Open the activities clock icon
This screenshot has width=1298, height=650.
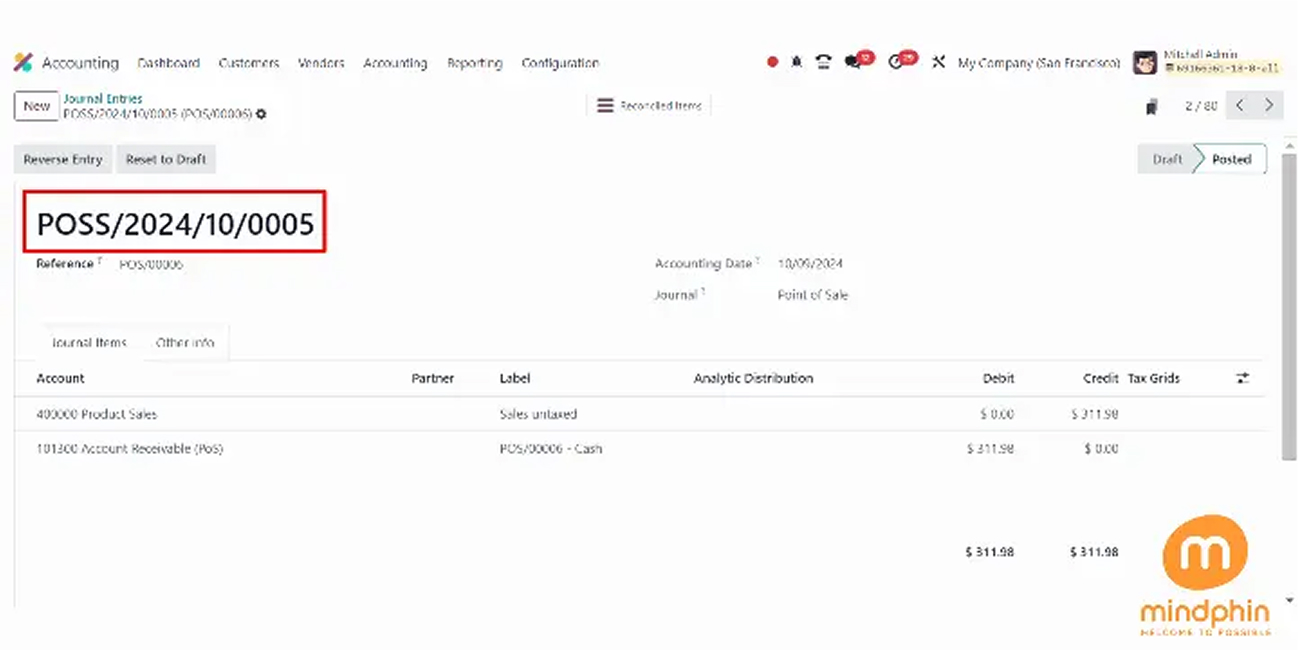click(x=897, y=62)
